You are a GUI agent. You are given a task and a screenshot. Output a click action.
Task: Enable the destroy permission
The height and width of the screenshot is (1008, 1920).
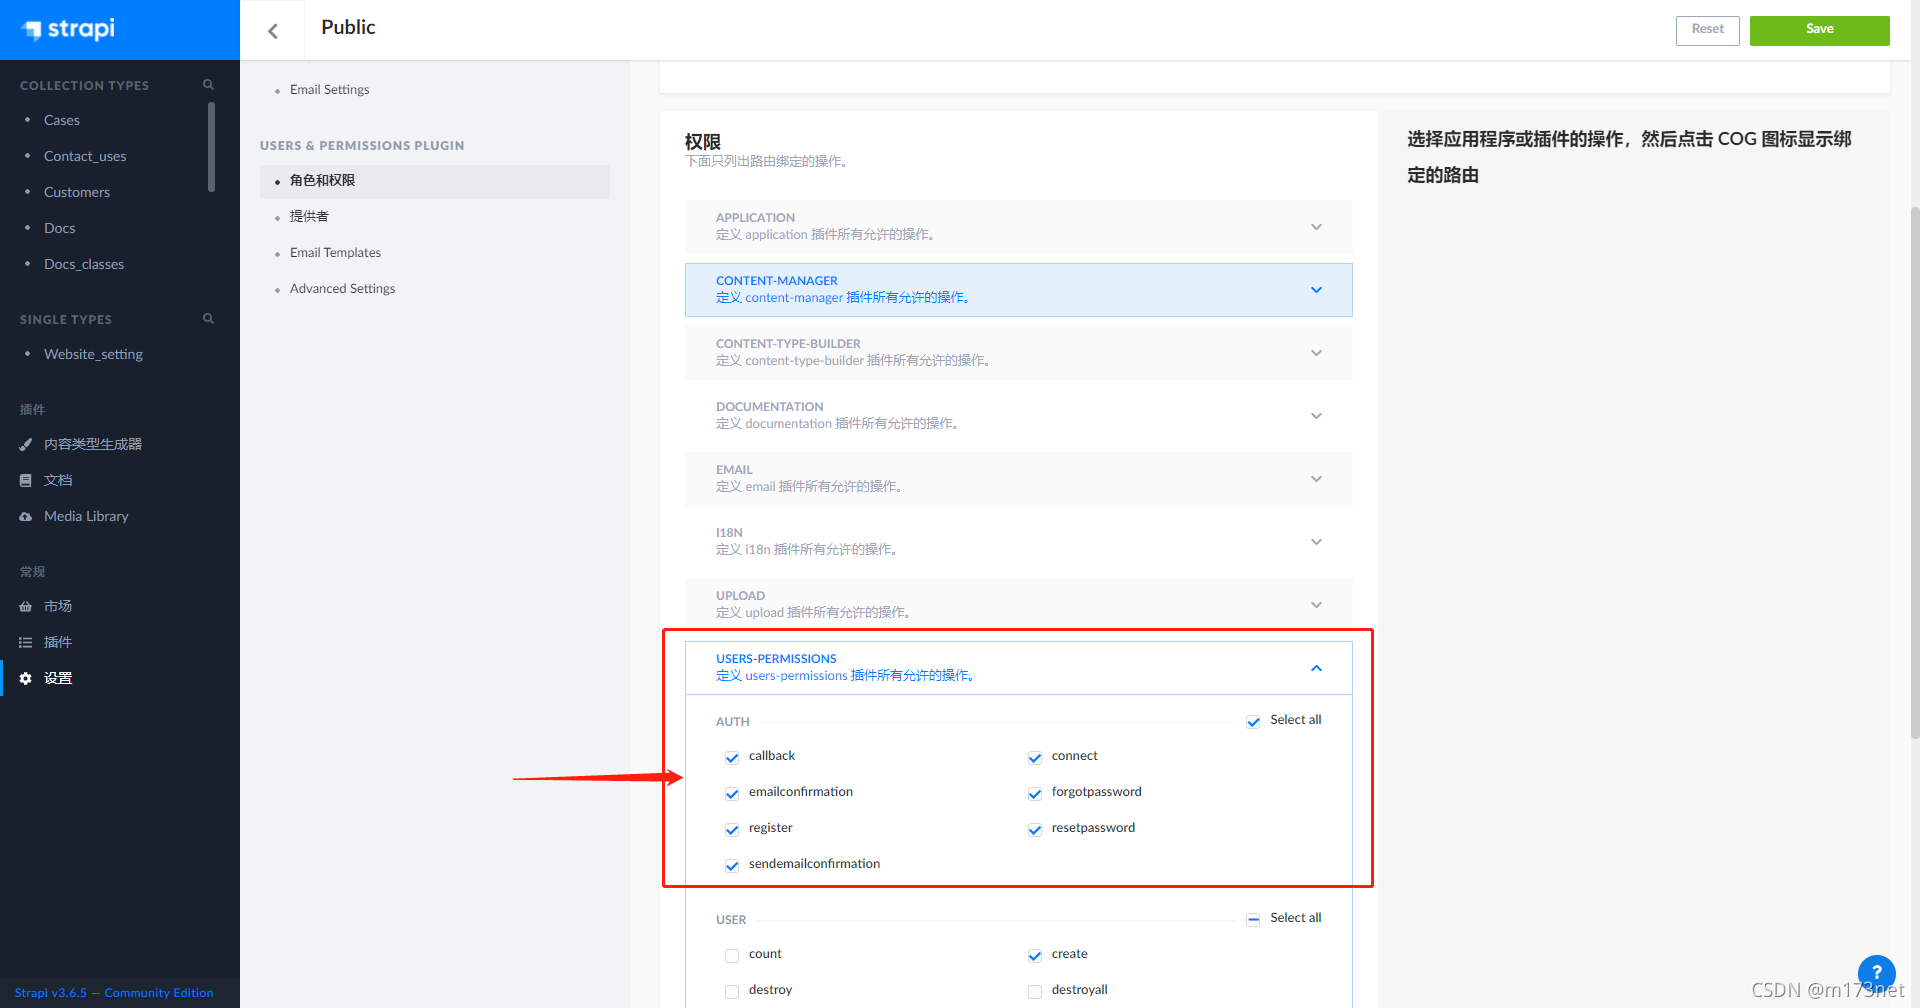point(732,991)
